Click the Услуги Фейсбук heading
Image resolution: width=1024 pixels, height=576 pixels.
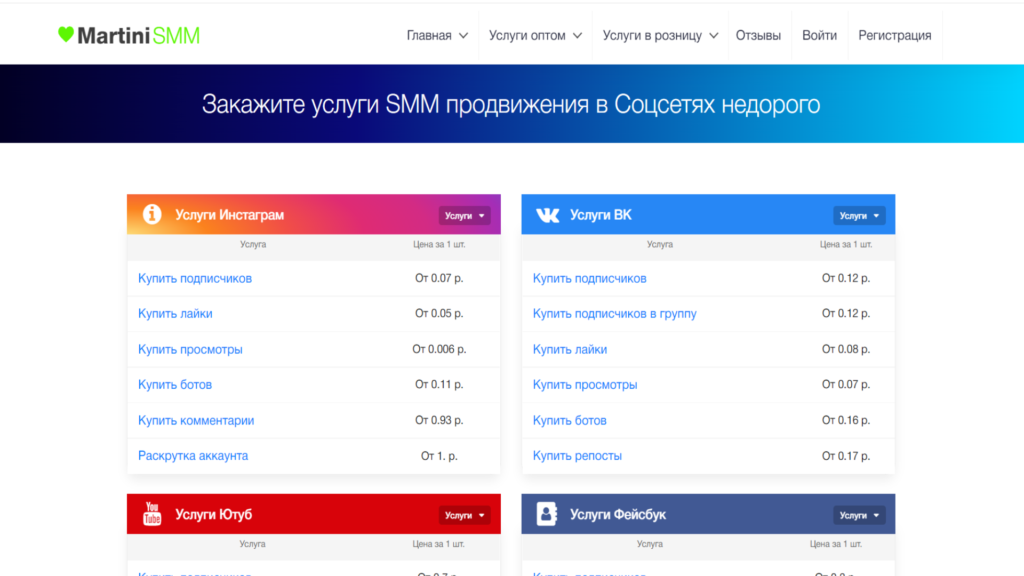(618, 515)
